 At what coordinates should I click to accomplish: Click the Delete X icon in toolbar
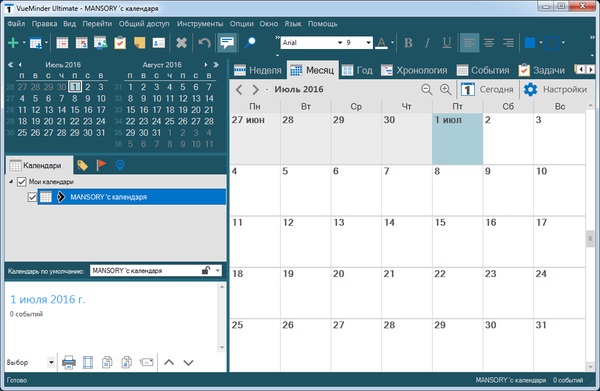point(181,42)
